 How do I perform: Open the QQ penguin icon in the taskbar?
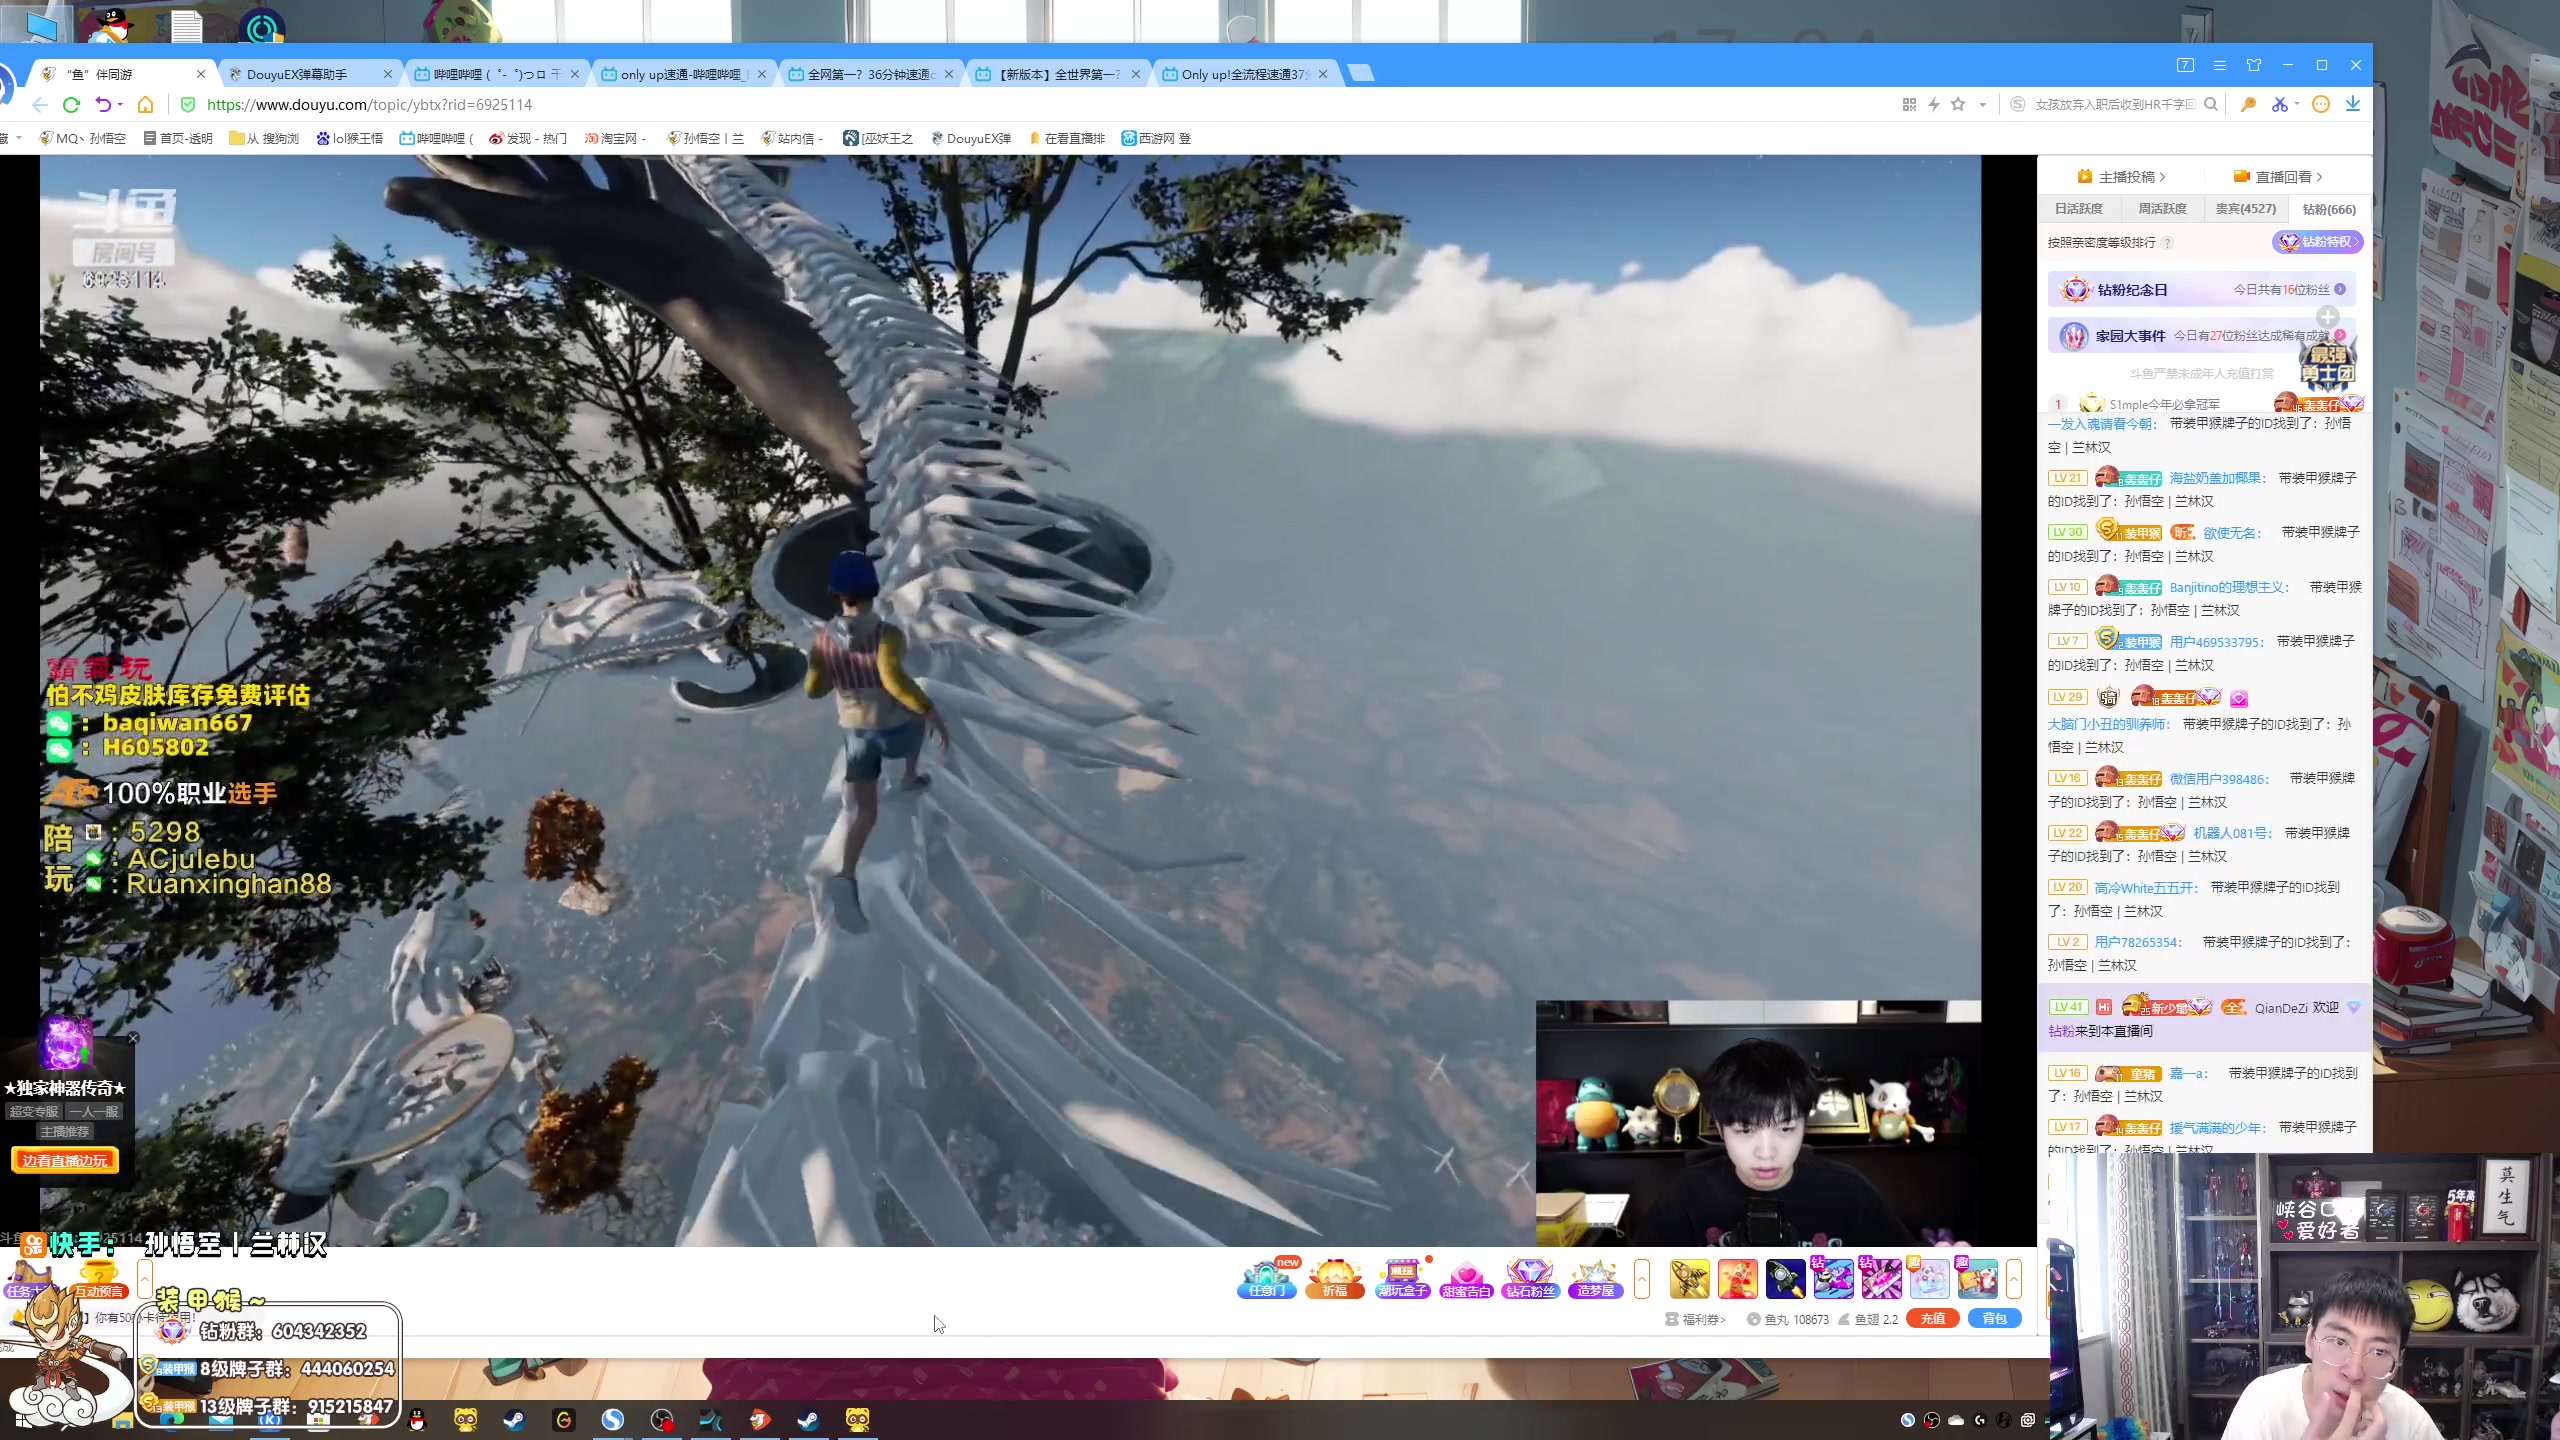coord(417,1420)
